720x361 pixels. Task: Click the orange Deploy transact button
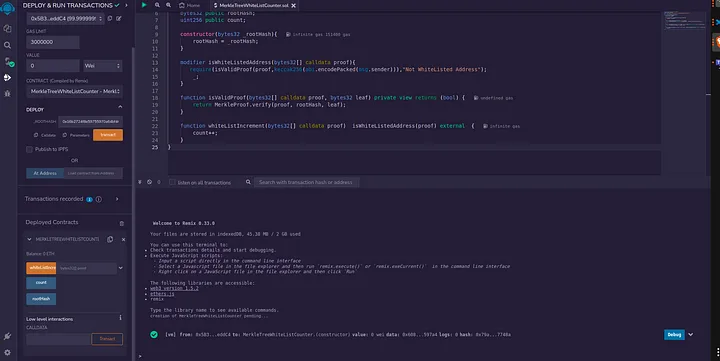tap(108, 135)
